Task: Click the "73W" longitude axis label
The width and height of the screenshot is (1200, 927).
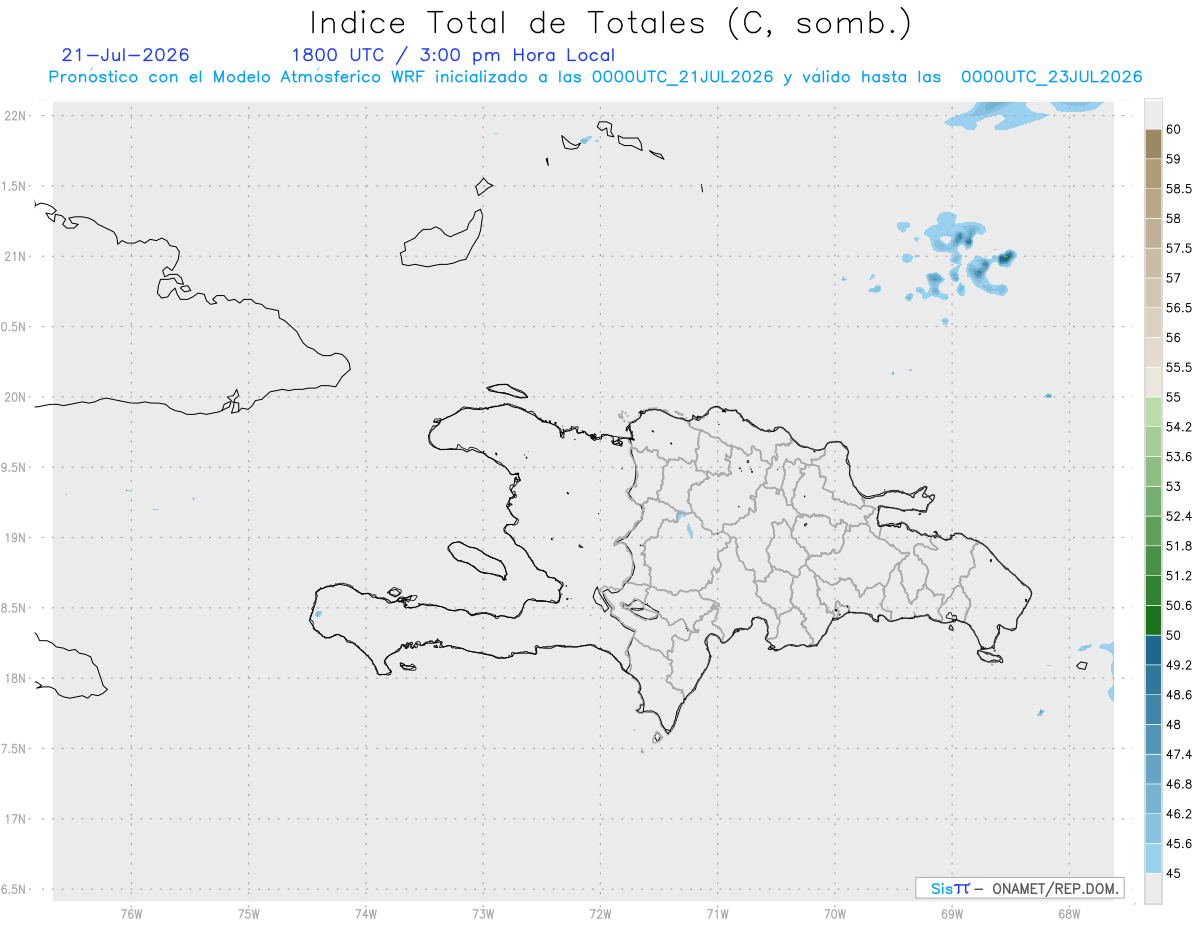Action: click(x=483, y=914)
